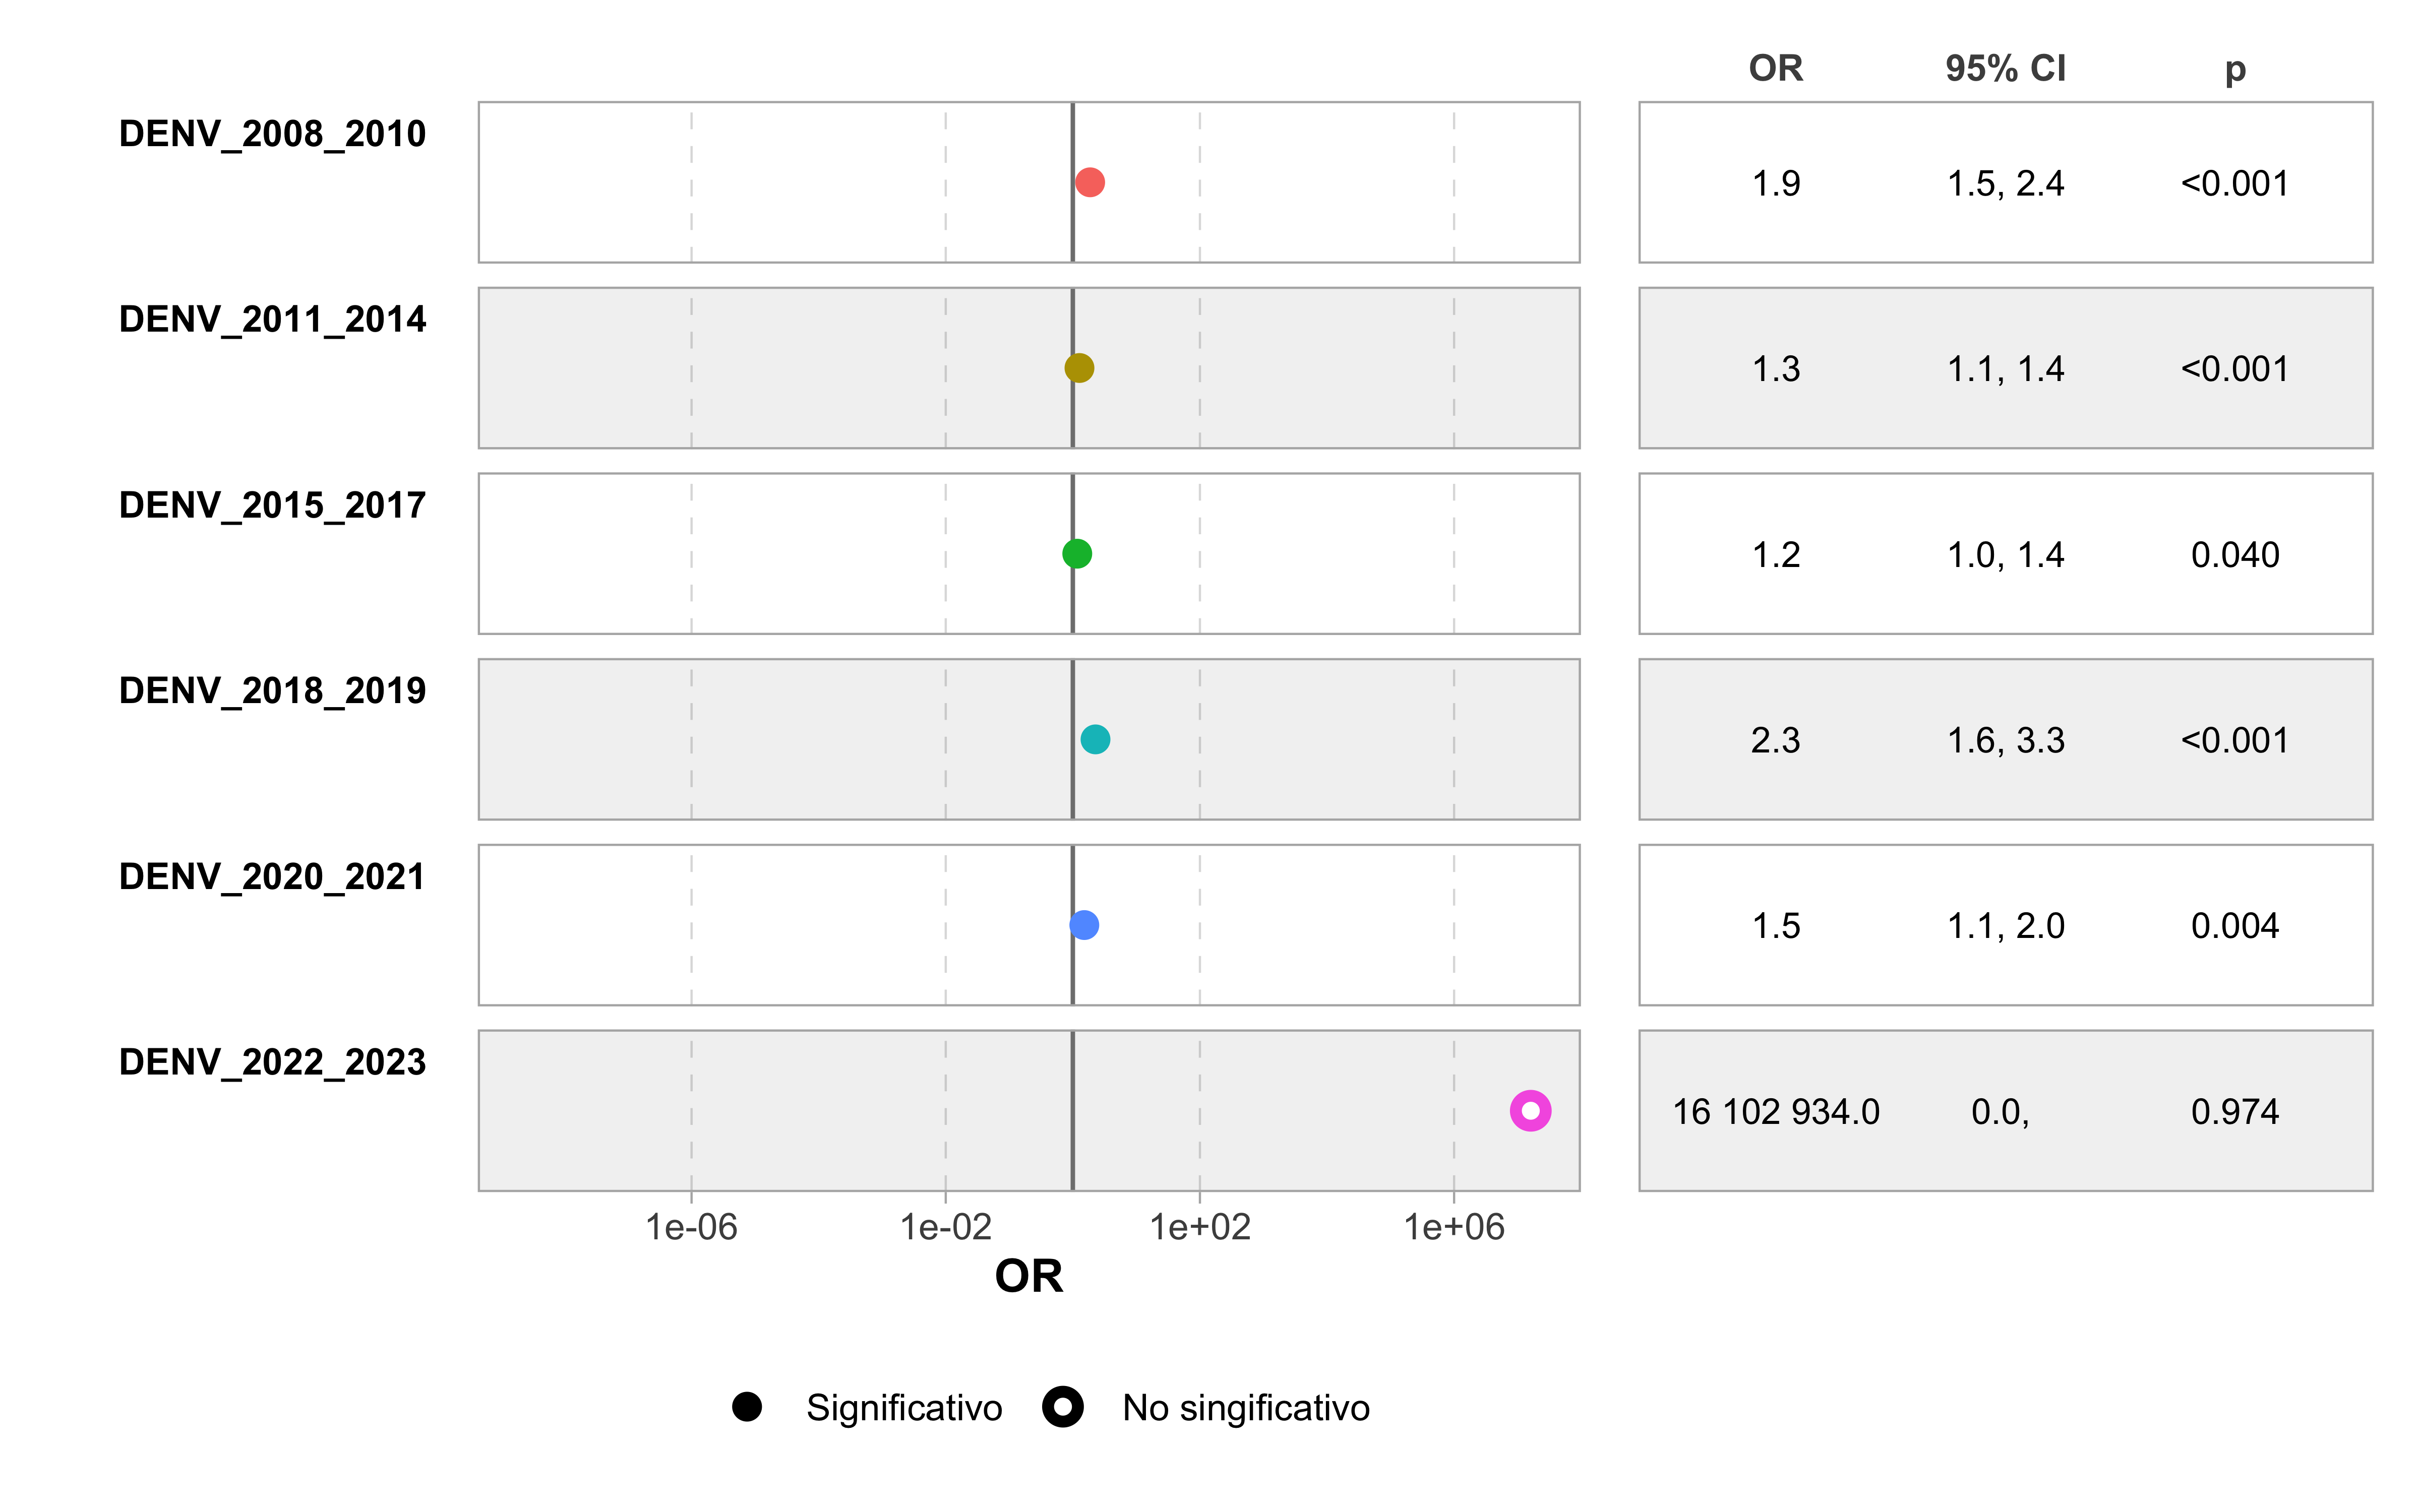
Task: Click the hollow No significativo legend marker
Action: [1063, 1407]
